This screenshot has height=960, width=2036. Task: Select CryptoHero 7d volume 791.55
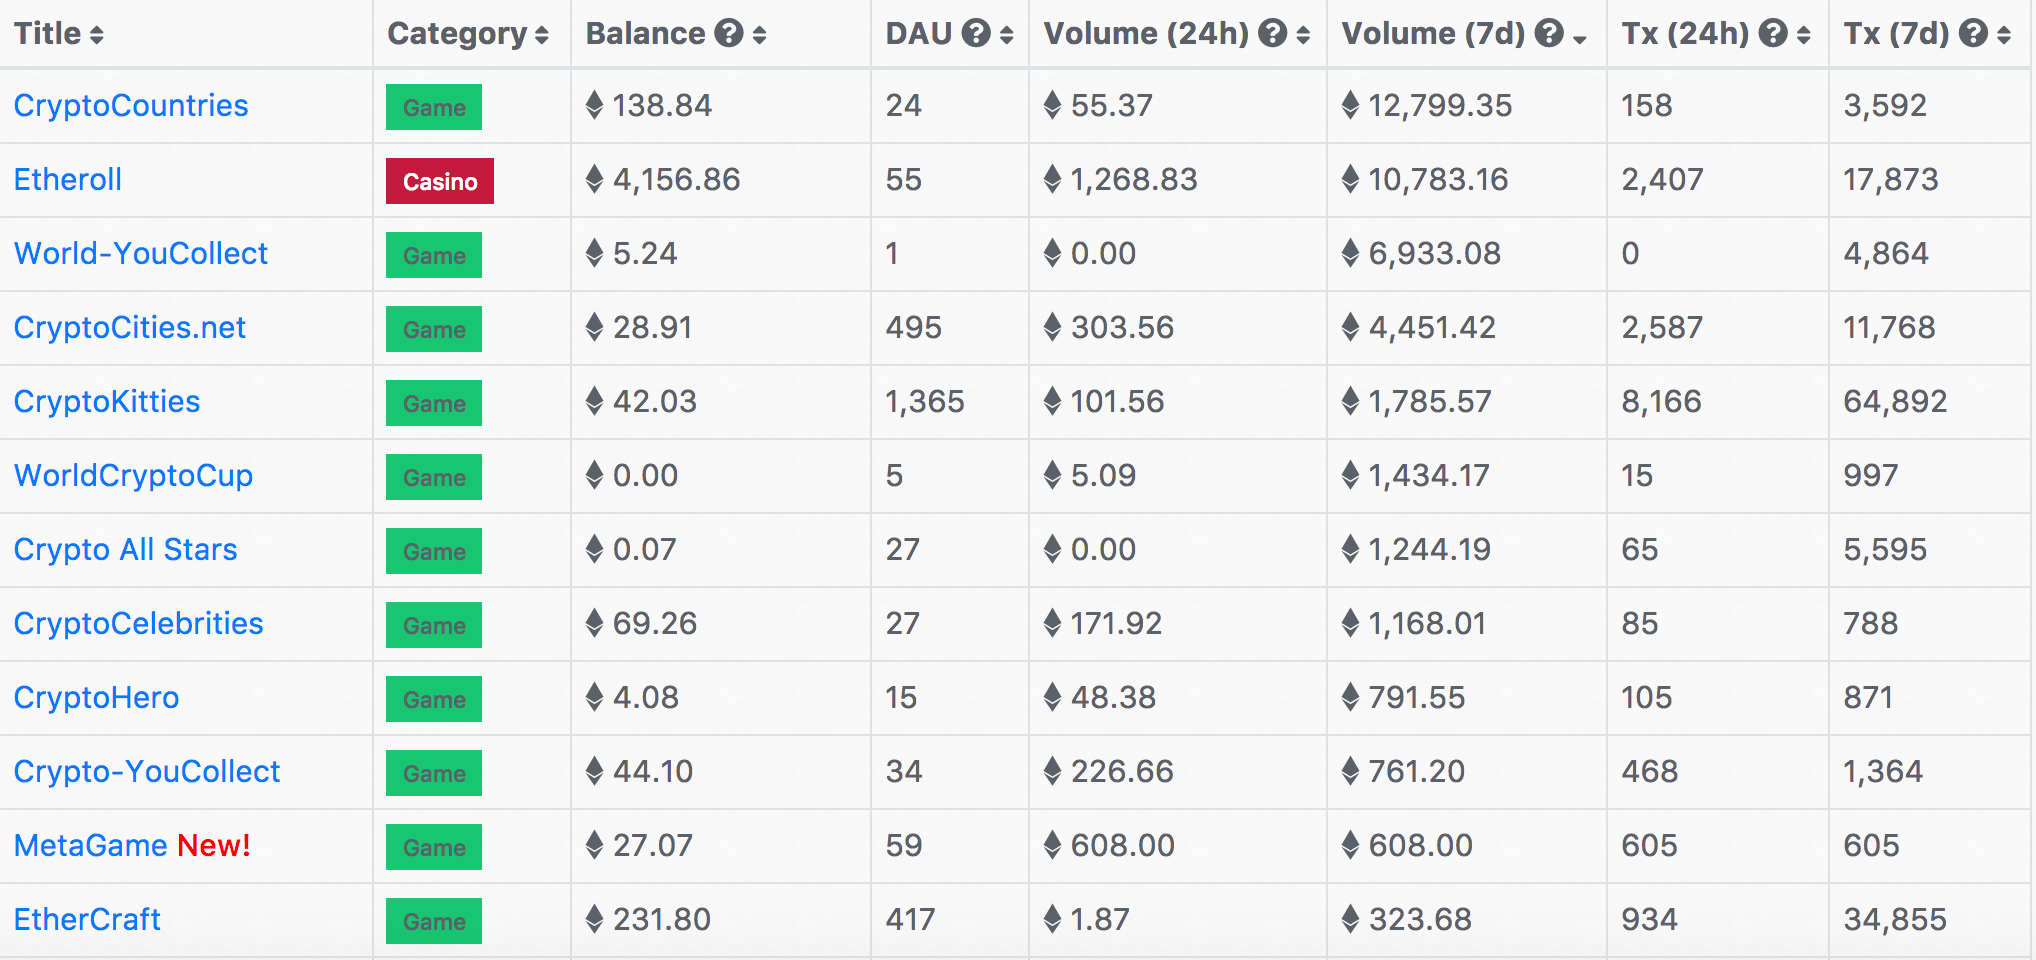(1417, 697)
